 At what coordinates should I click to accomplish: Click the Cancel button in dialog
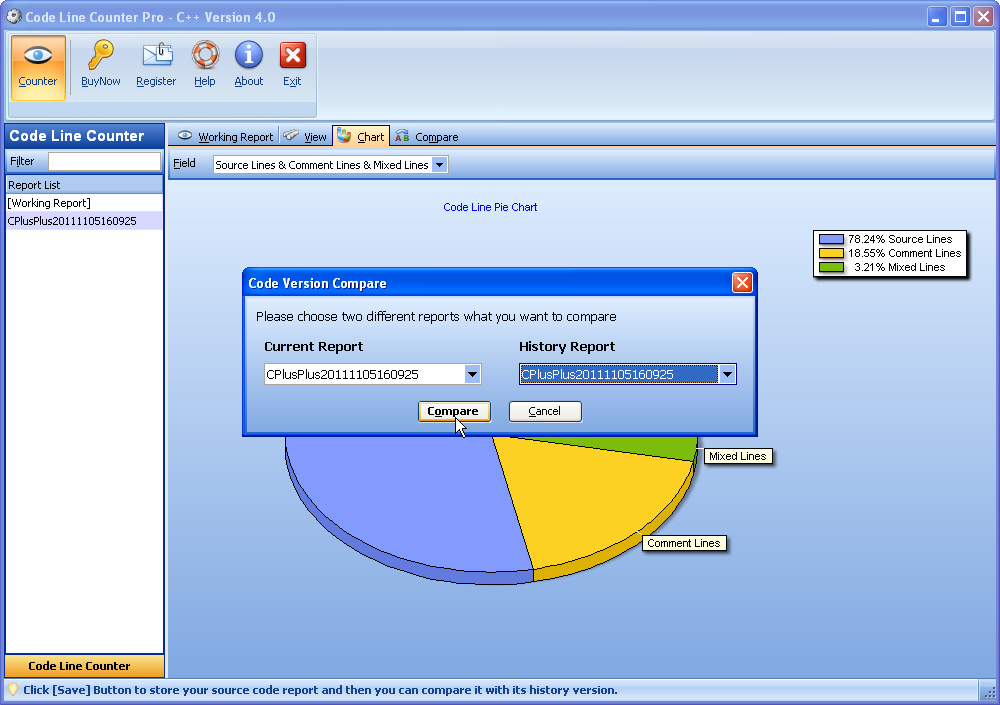click(x=545, y=412)
